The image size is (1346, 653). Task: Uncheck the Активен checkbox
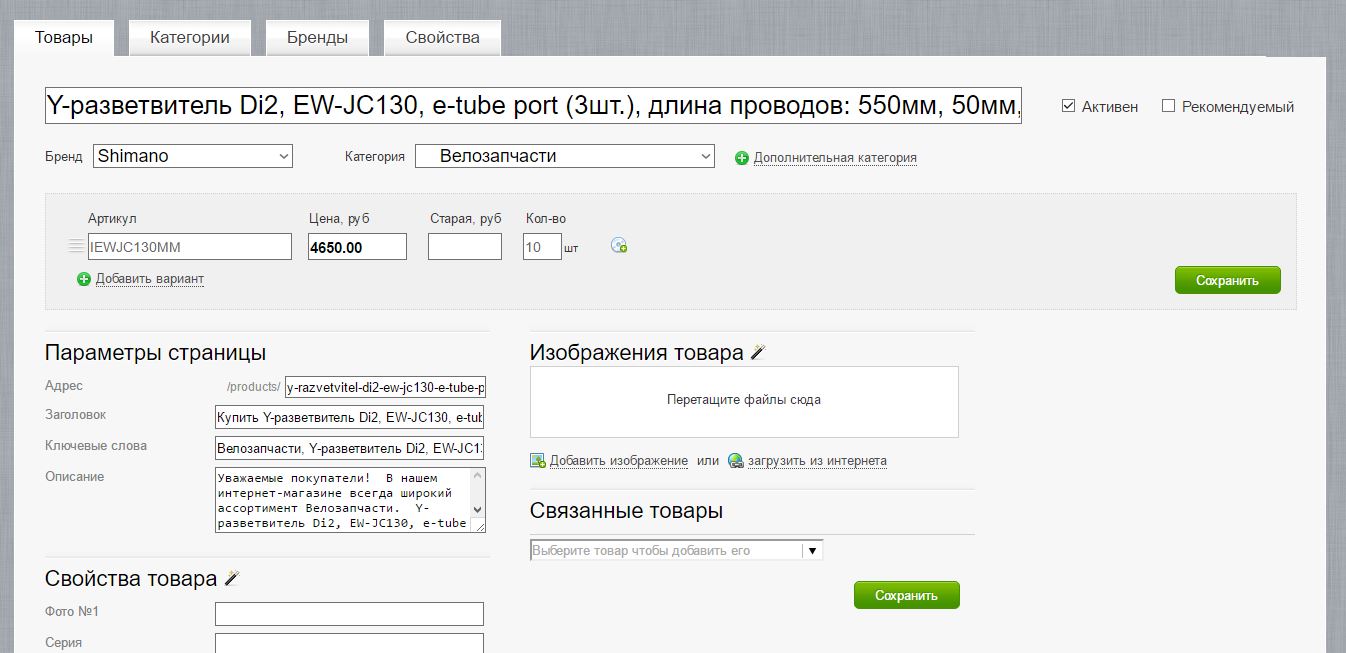1068,106
